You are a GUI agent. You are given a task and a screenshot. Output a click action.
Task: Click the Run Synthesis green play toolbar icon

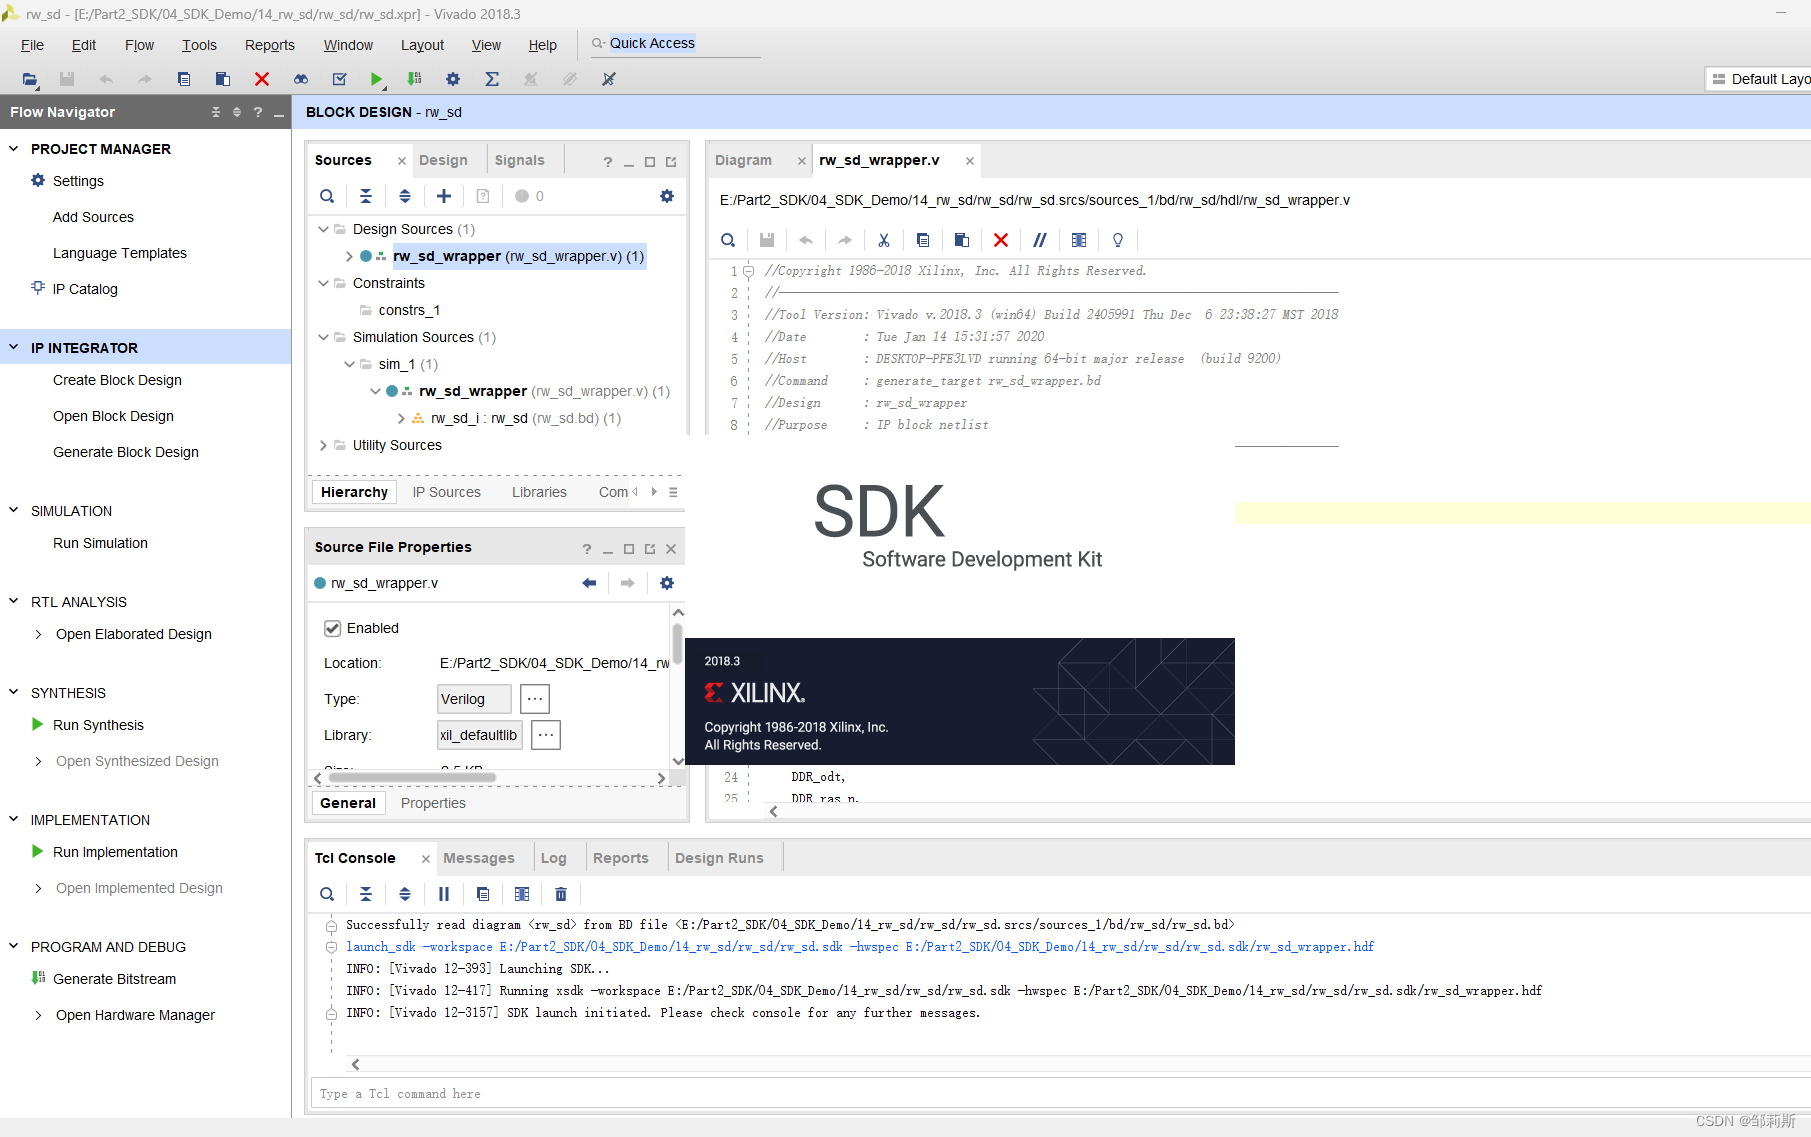coord(376,79)
